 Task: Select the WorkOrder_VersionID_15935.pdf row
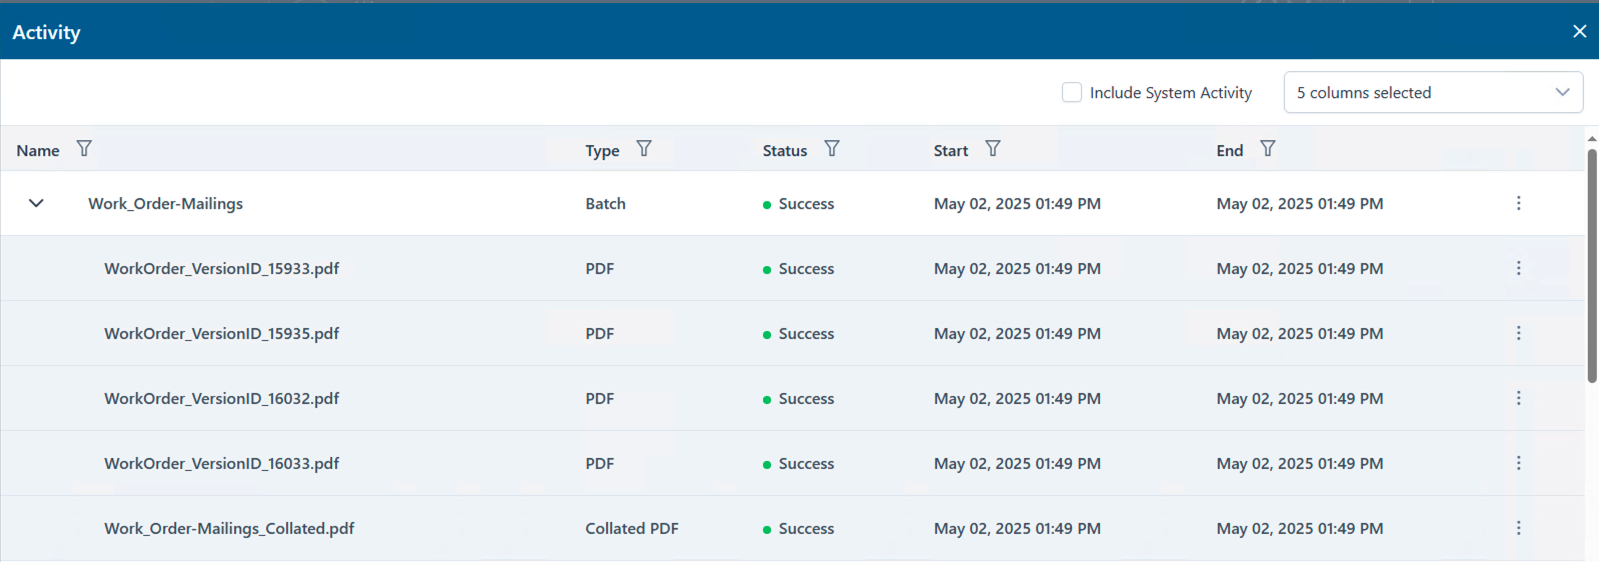pos(792,333)
